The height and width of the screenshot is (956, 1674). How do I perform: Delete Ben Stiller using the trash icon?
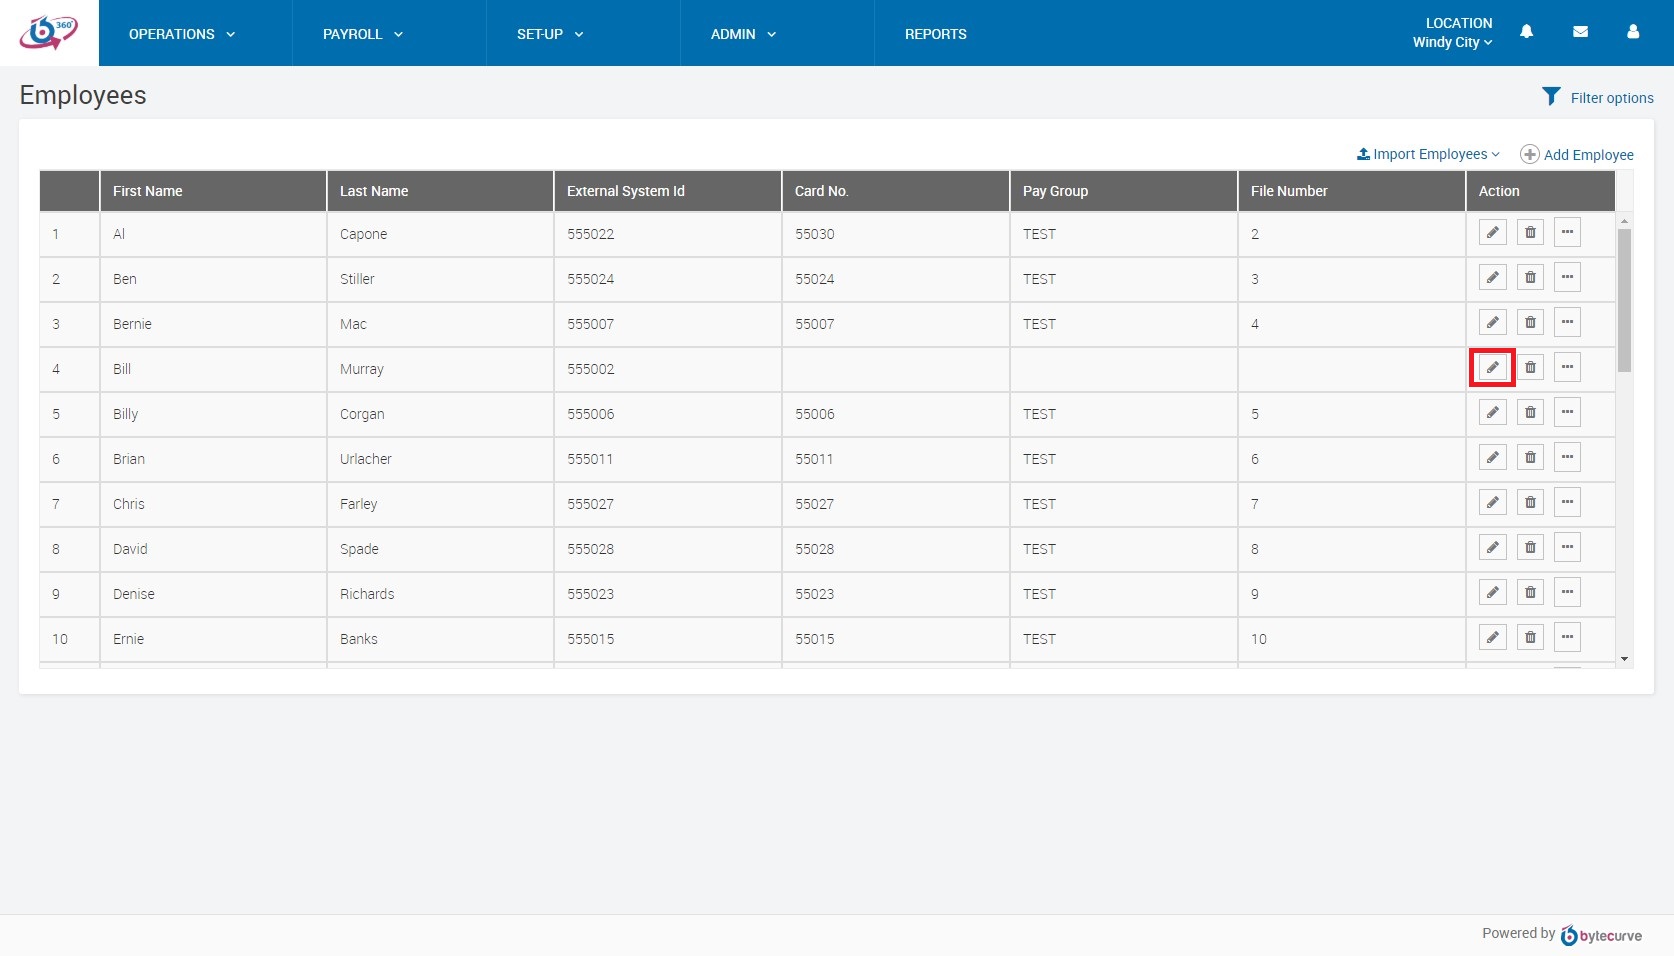pyautogui.click(x=1530, y=278)
